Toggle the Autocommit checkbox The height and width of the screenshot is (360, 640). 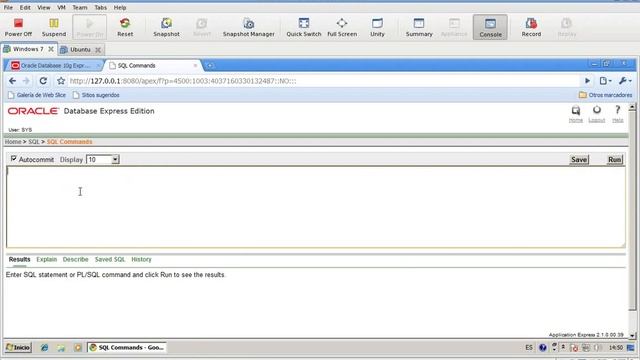pyautogui.click(x=13, y=158)
